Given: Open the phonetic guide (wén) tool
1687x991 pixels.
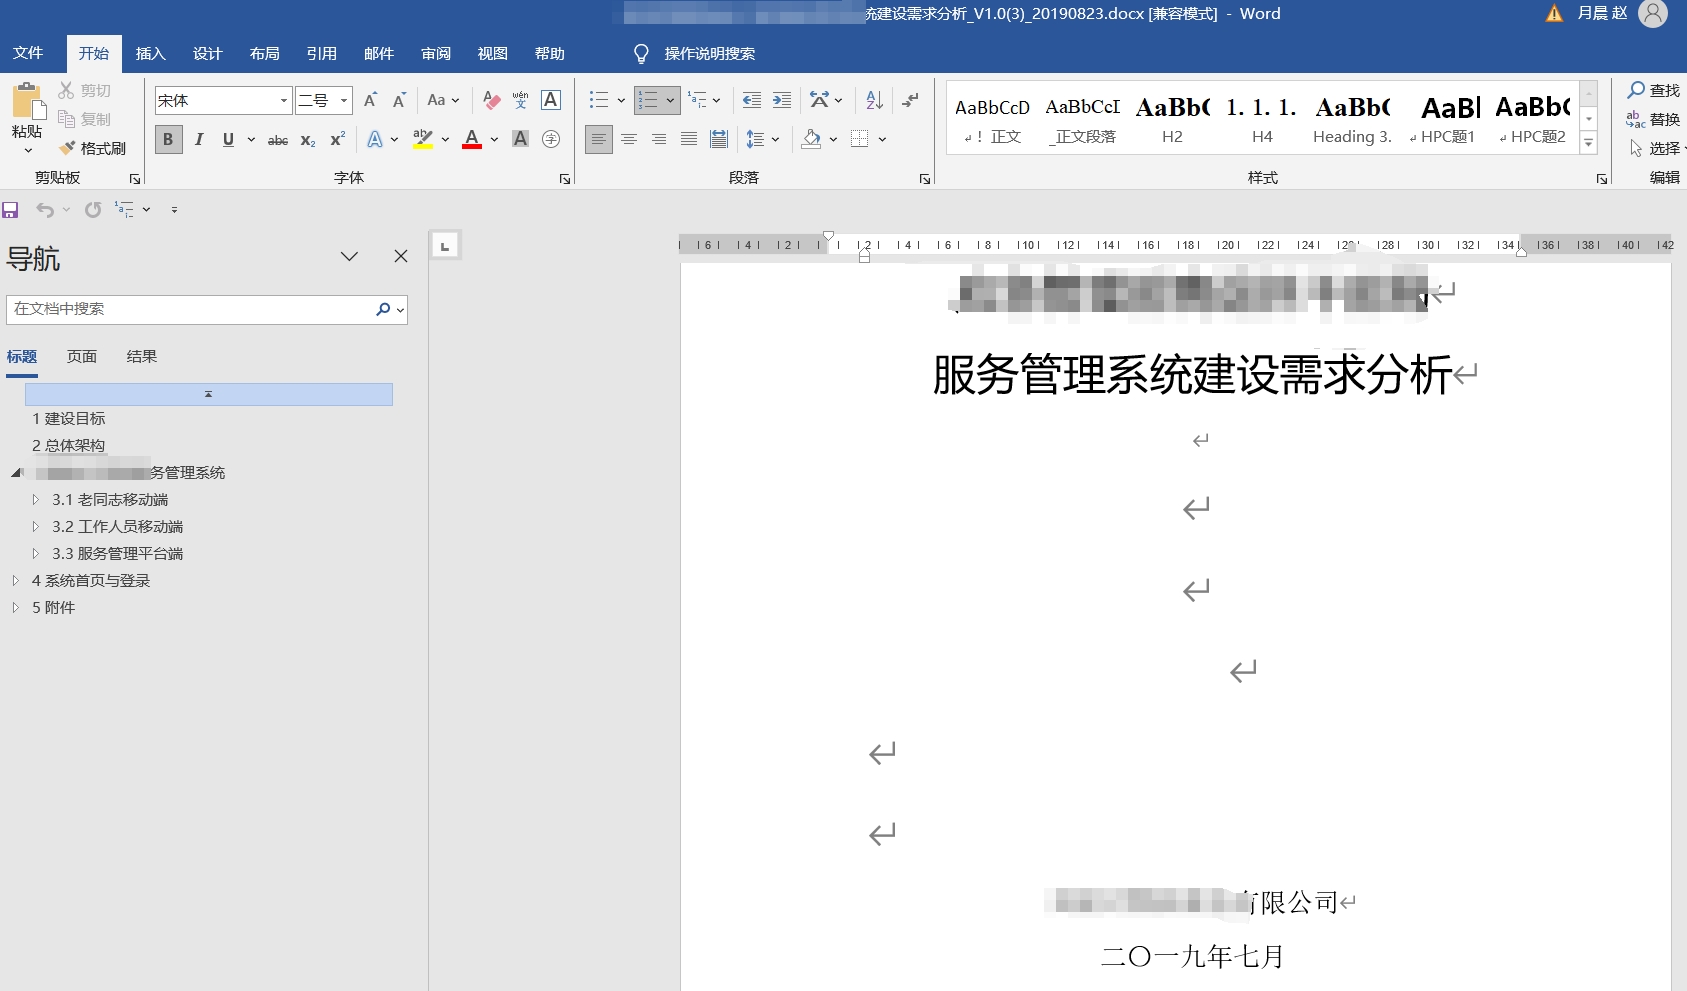Looking at the screenshot, I should click(520, 100).
